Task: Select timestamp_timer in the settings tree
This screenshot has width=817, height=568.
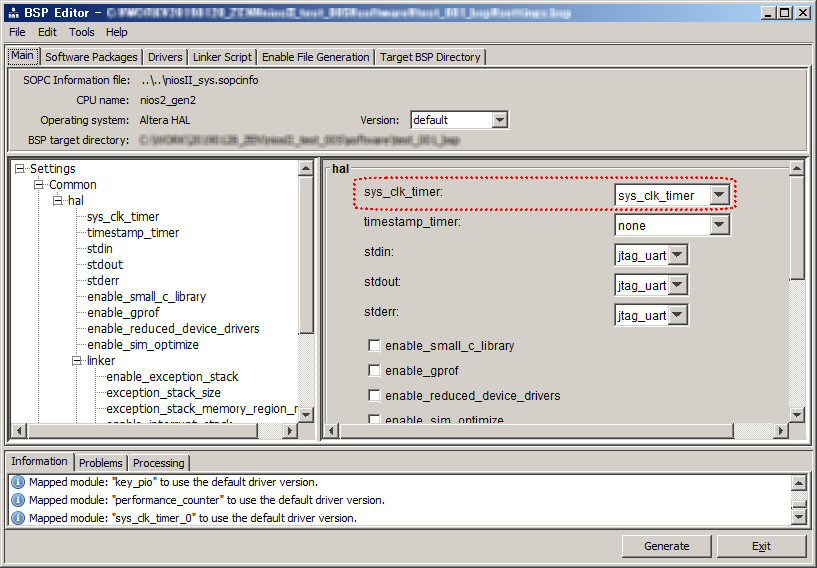Action: (x=133, y=233)
